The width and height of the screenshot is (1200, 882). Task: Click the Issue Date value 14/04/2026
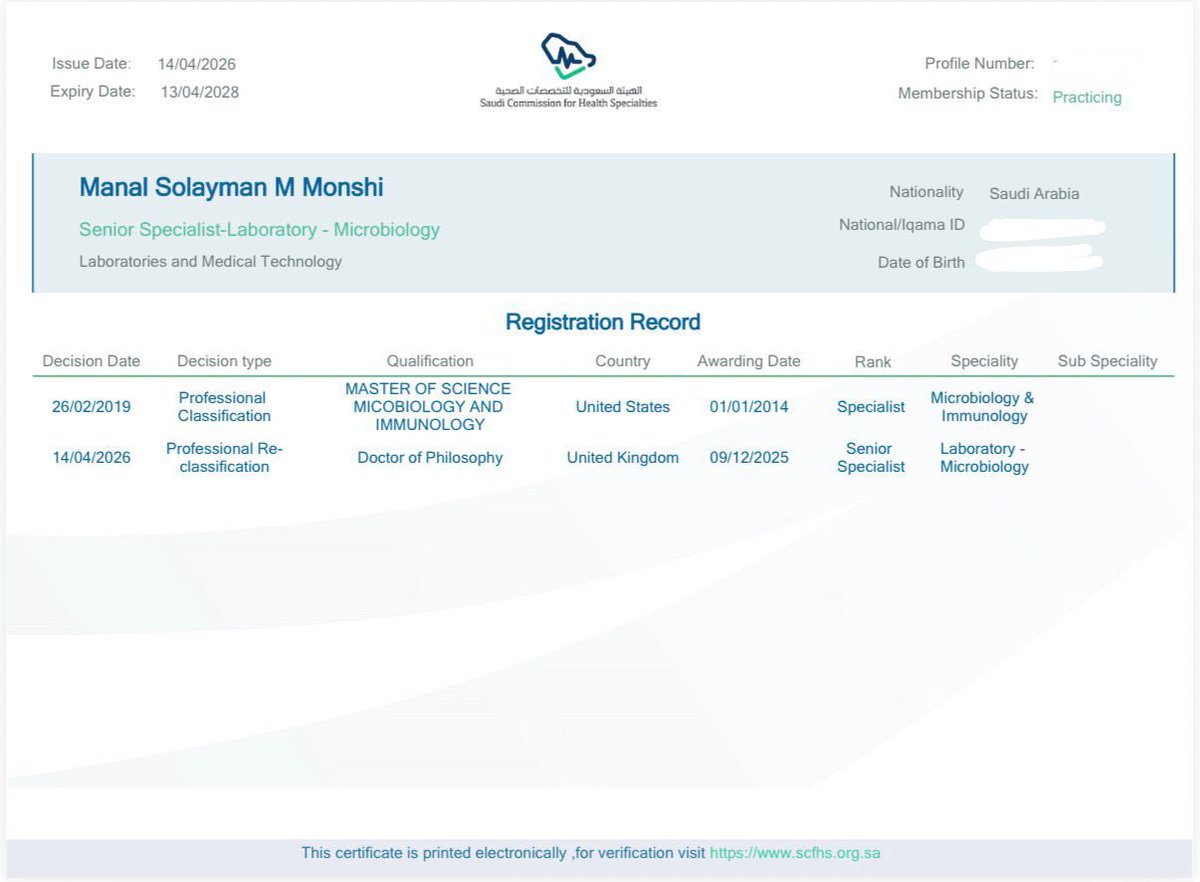(x=197, y=64)
